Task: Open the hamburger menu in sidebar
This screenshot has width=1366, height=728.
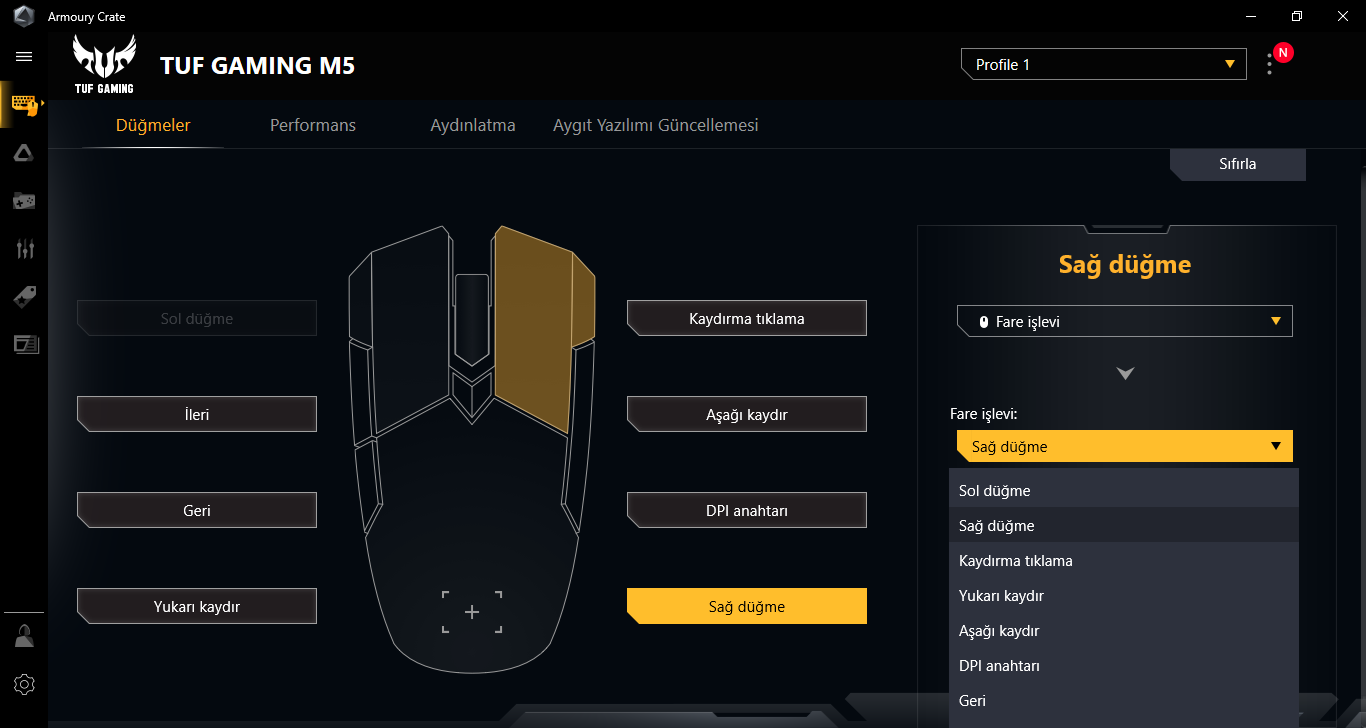Action: click(24, 57)
